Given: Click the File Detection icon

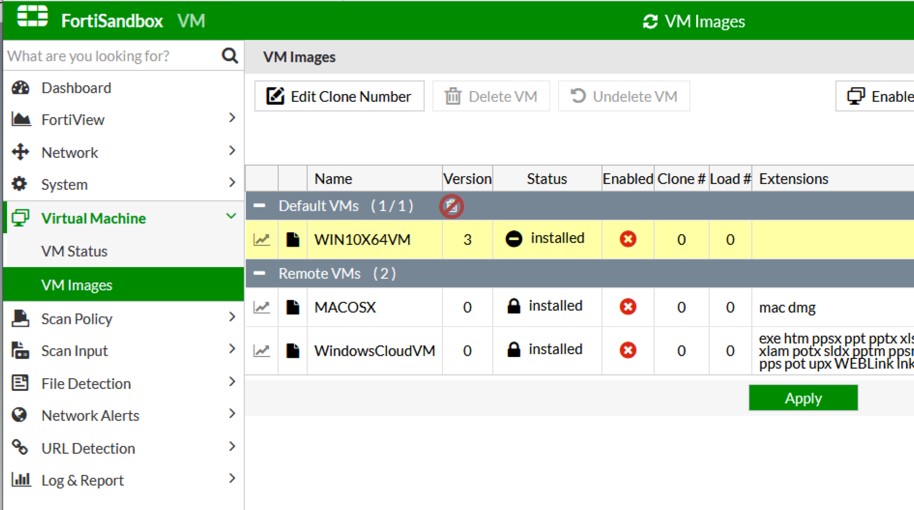Looking at the screenshot, I should click(x=20, y=383).
